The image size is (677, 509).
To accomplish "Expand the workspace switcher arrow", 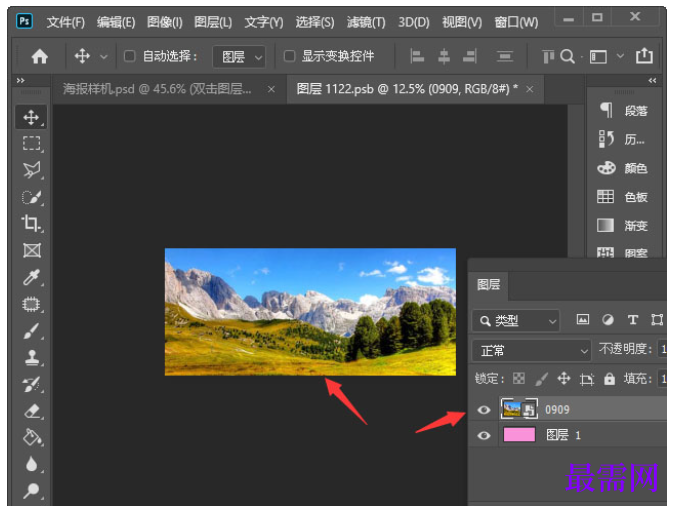I will 620,56.
